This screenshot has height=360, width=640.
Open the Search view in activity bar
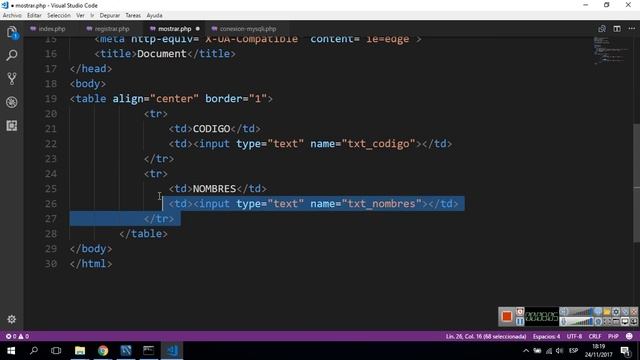(x=12, y=55)
